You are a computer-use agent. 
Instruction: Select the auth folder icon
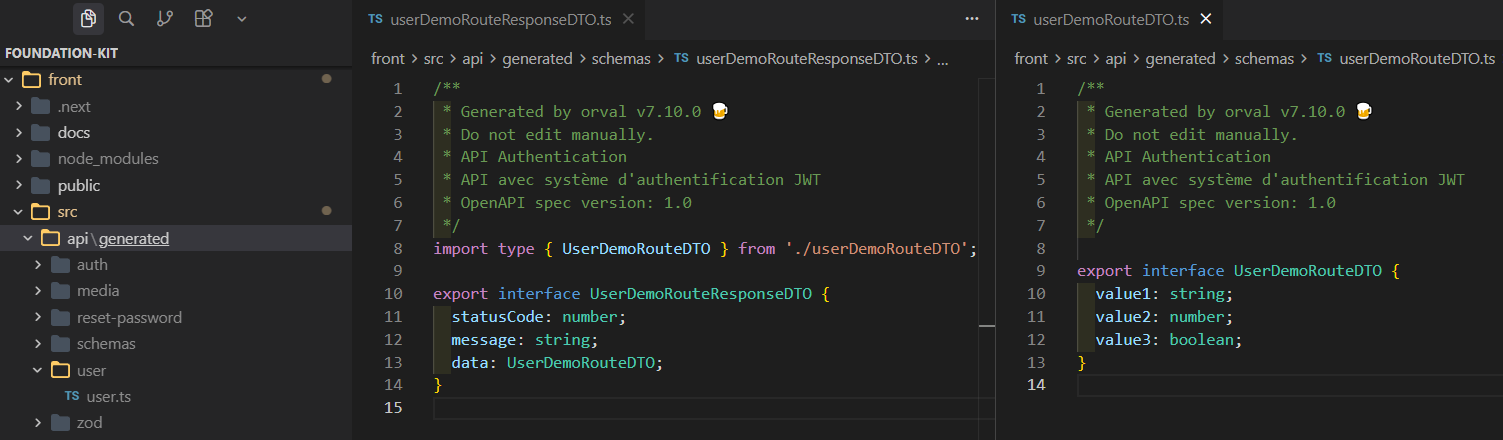tap(59, 264)
